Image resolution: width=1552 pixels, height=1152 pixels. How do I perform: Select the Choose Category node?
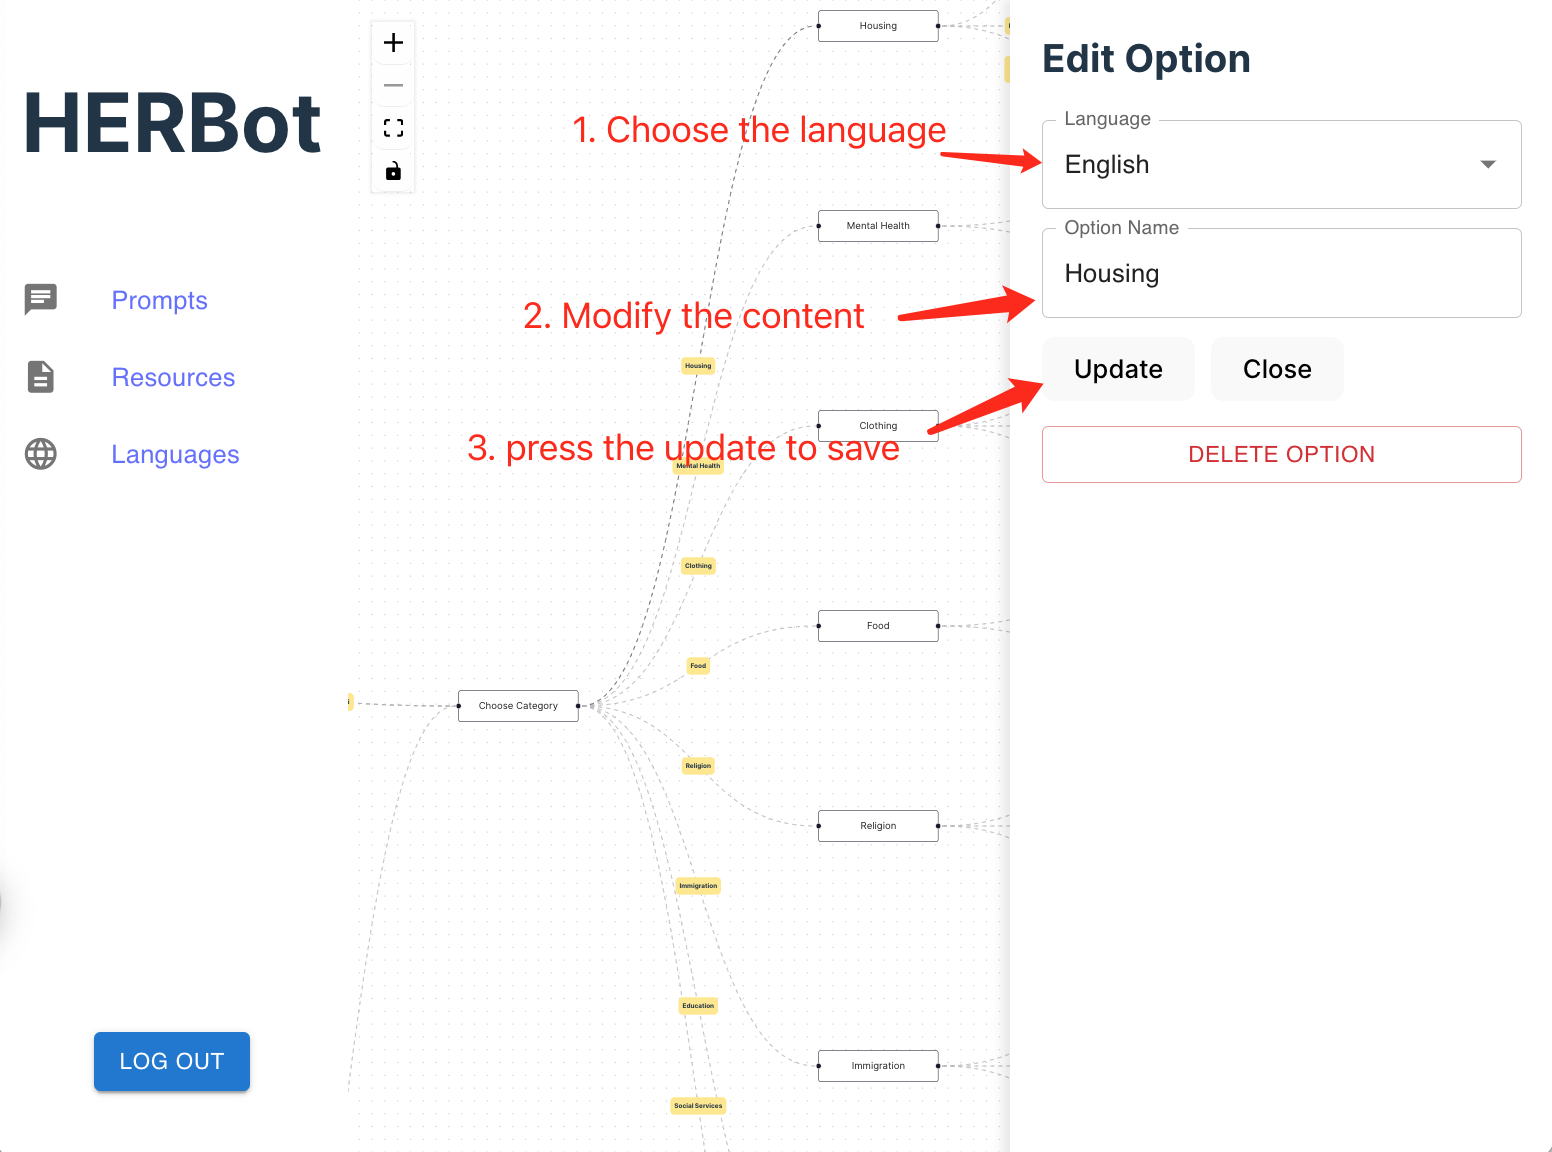coord(518,706)
